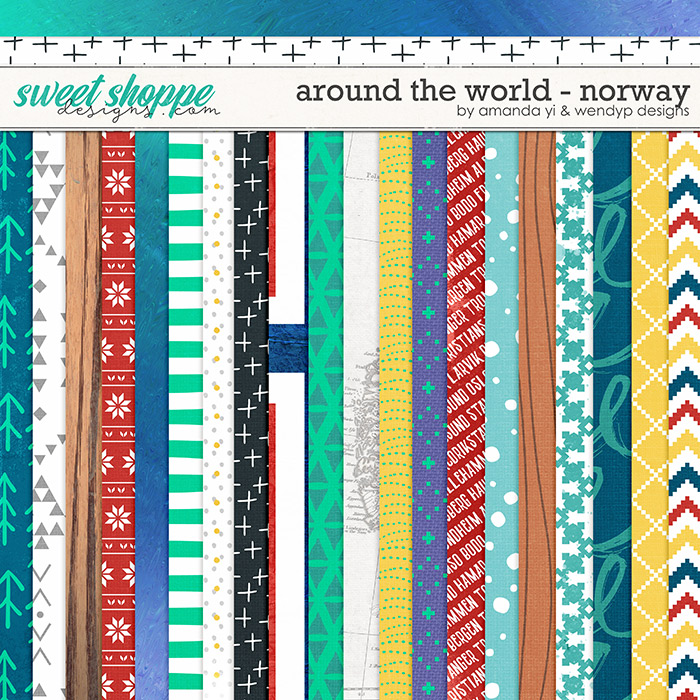Select the teal paper with green arrows
This screenshot has height=700, width=700.
[x=16, y=416]
